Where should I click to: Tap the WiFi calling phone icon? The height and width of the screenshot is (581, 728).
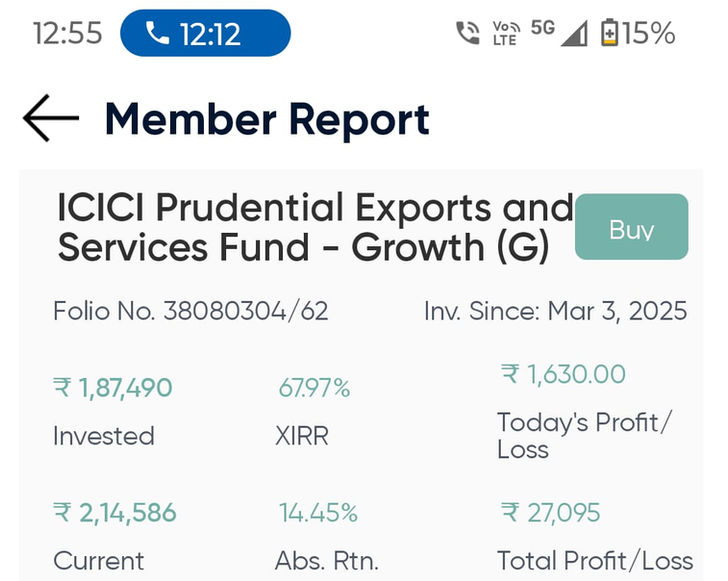pyautogui.click(x=468, y=33)
